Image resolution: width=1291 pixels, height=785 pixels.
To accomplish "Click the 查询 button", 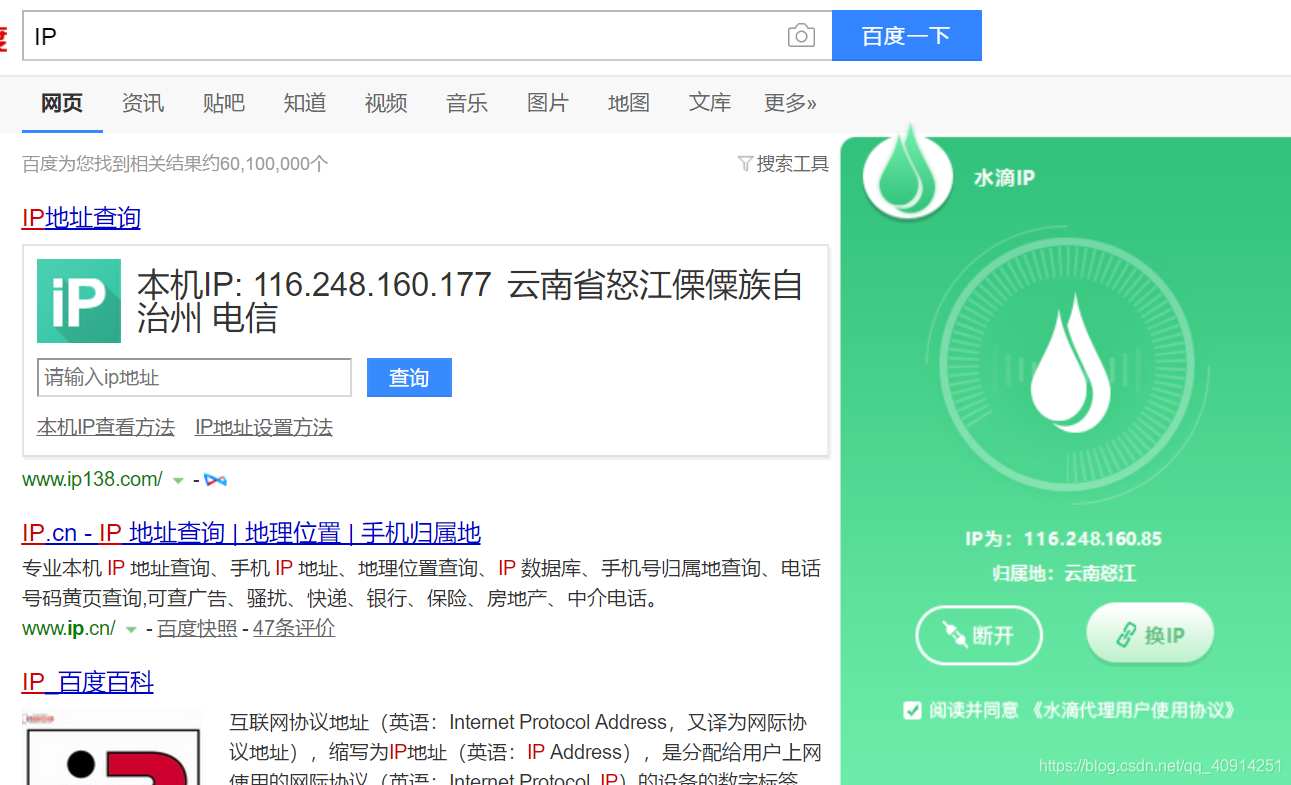I will point(409,378).
